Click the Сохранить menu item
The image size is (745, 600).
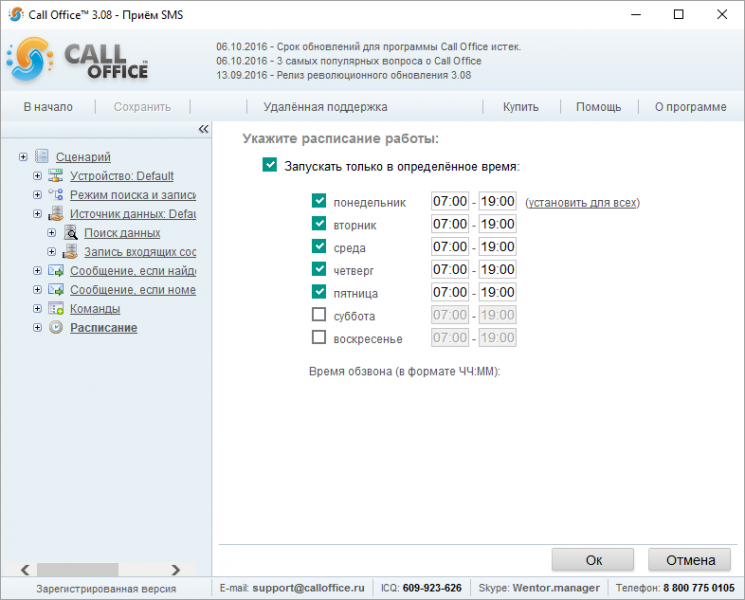point(142,107)
